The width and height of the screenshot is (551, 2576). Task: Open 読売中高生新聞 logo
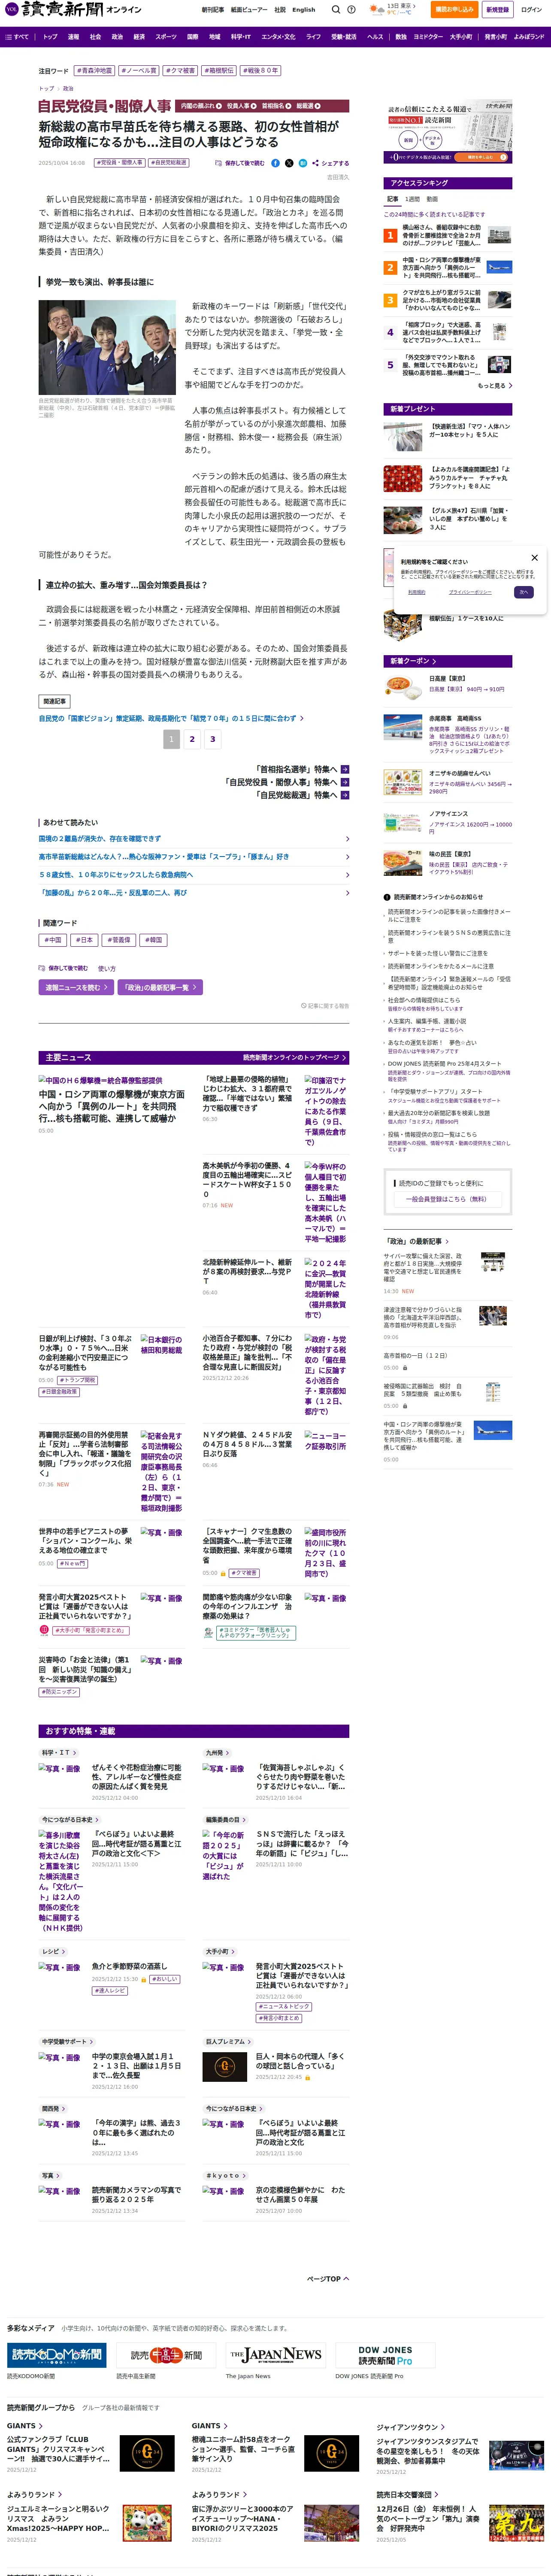tap(166, 2355)
